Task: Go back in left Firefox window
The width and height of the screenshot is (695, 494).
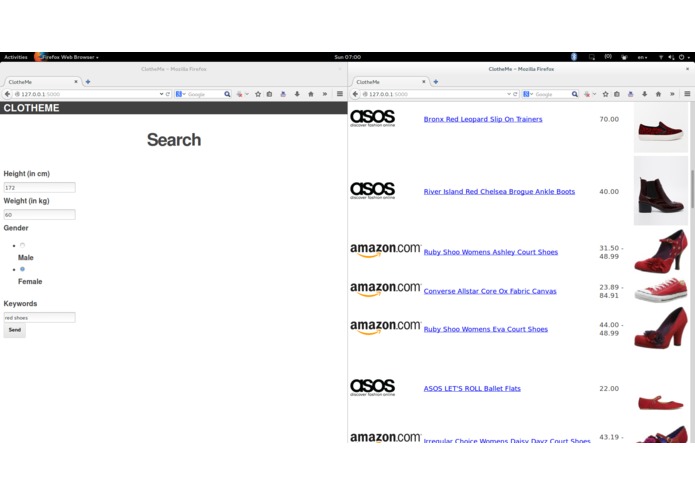Action: point(7,94)
